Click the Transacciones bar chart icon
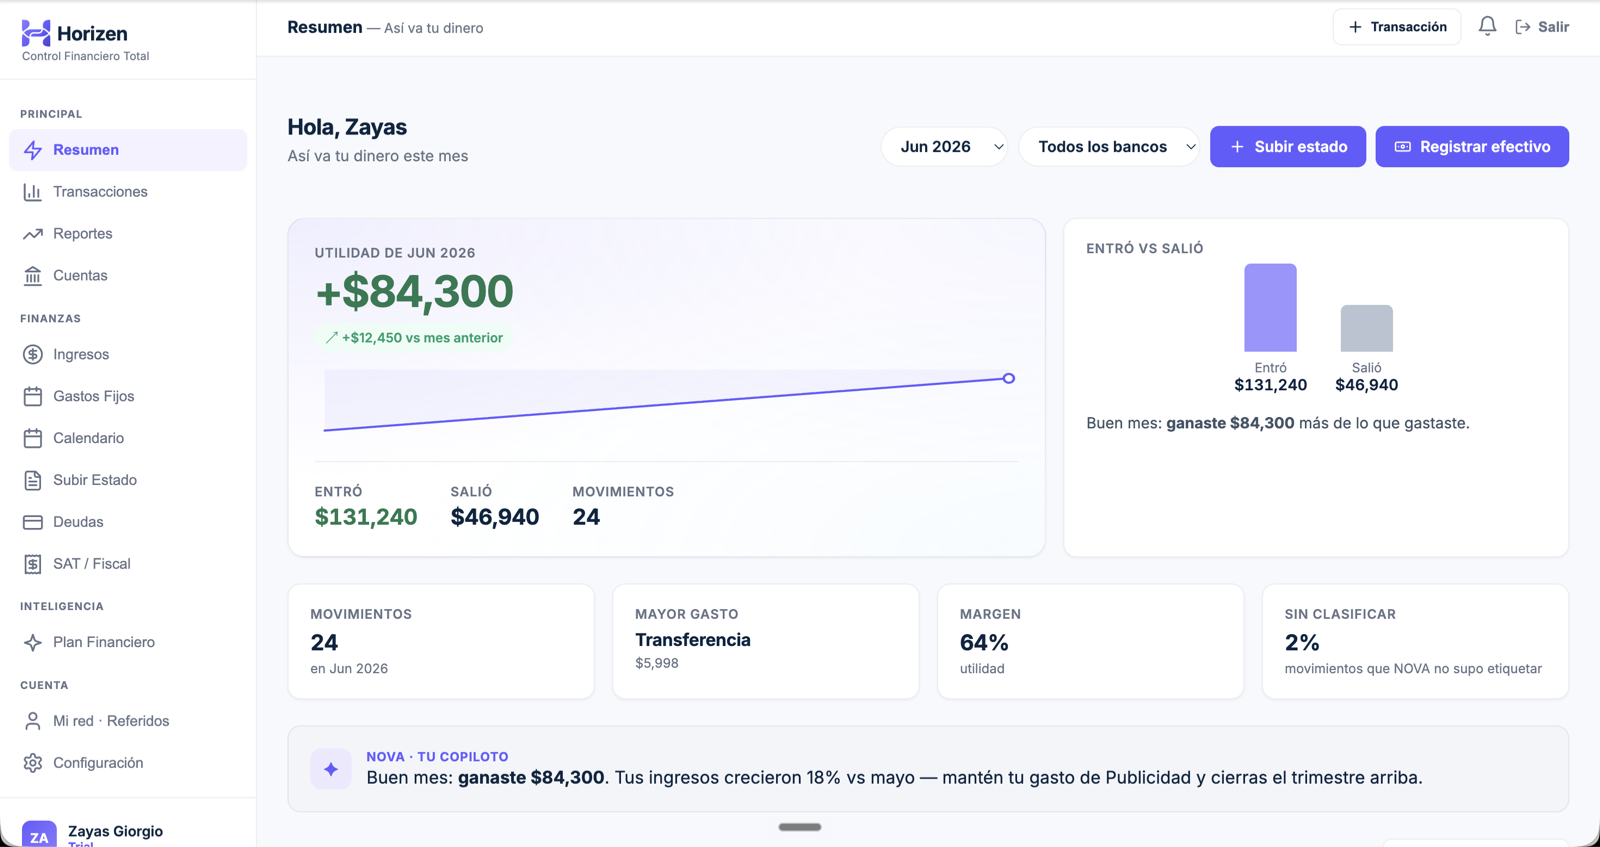The image size is (1600, 847). click(33, 192)
